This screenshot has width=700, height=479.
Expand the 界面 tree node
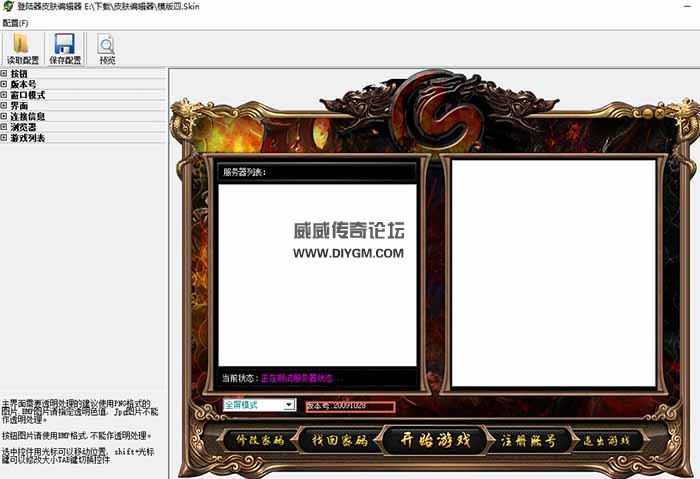click(x=4, y=106)
